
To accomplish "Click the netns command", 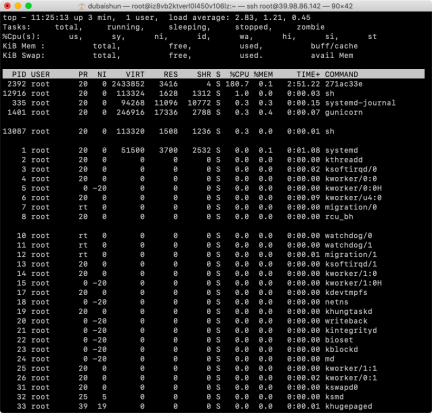I will pos(337,302).
